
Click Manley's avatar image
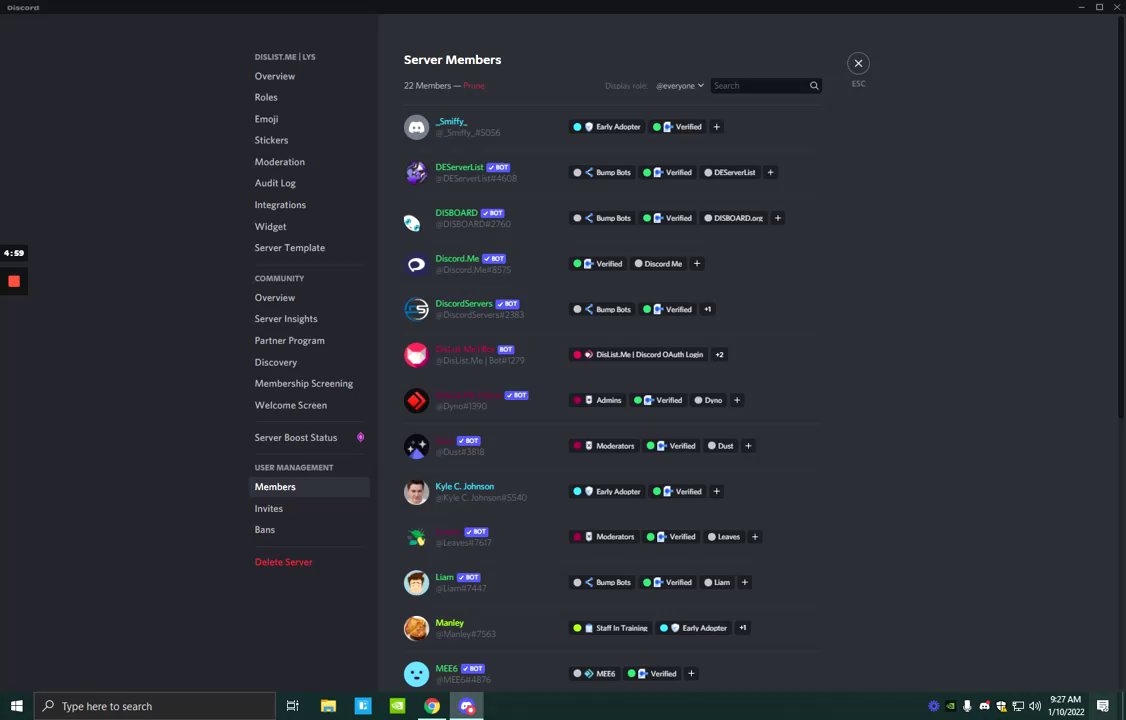[417, 628]
